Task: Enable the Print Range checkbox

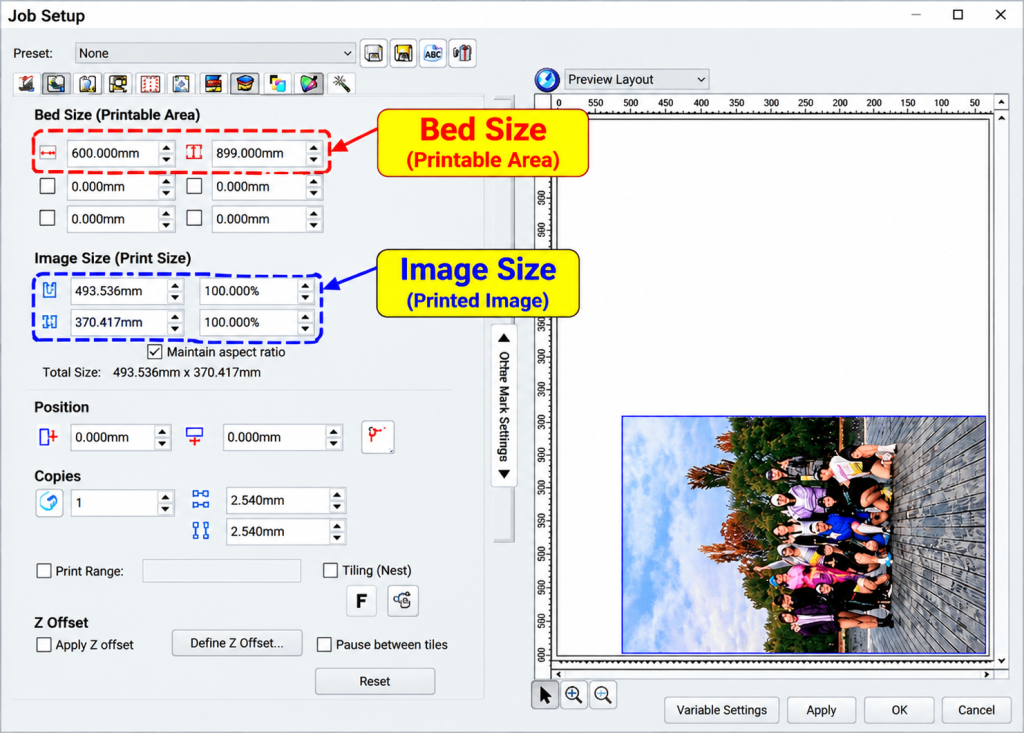Action: coord(44,571)
